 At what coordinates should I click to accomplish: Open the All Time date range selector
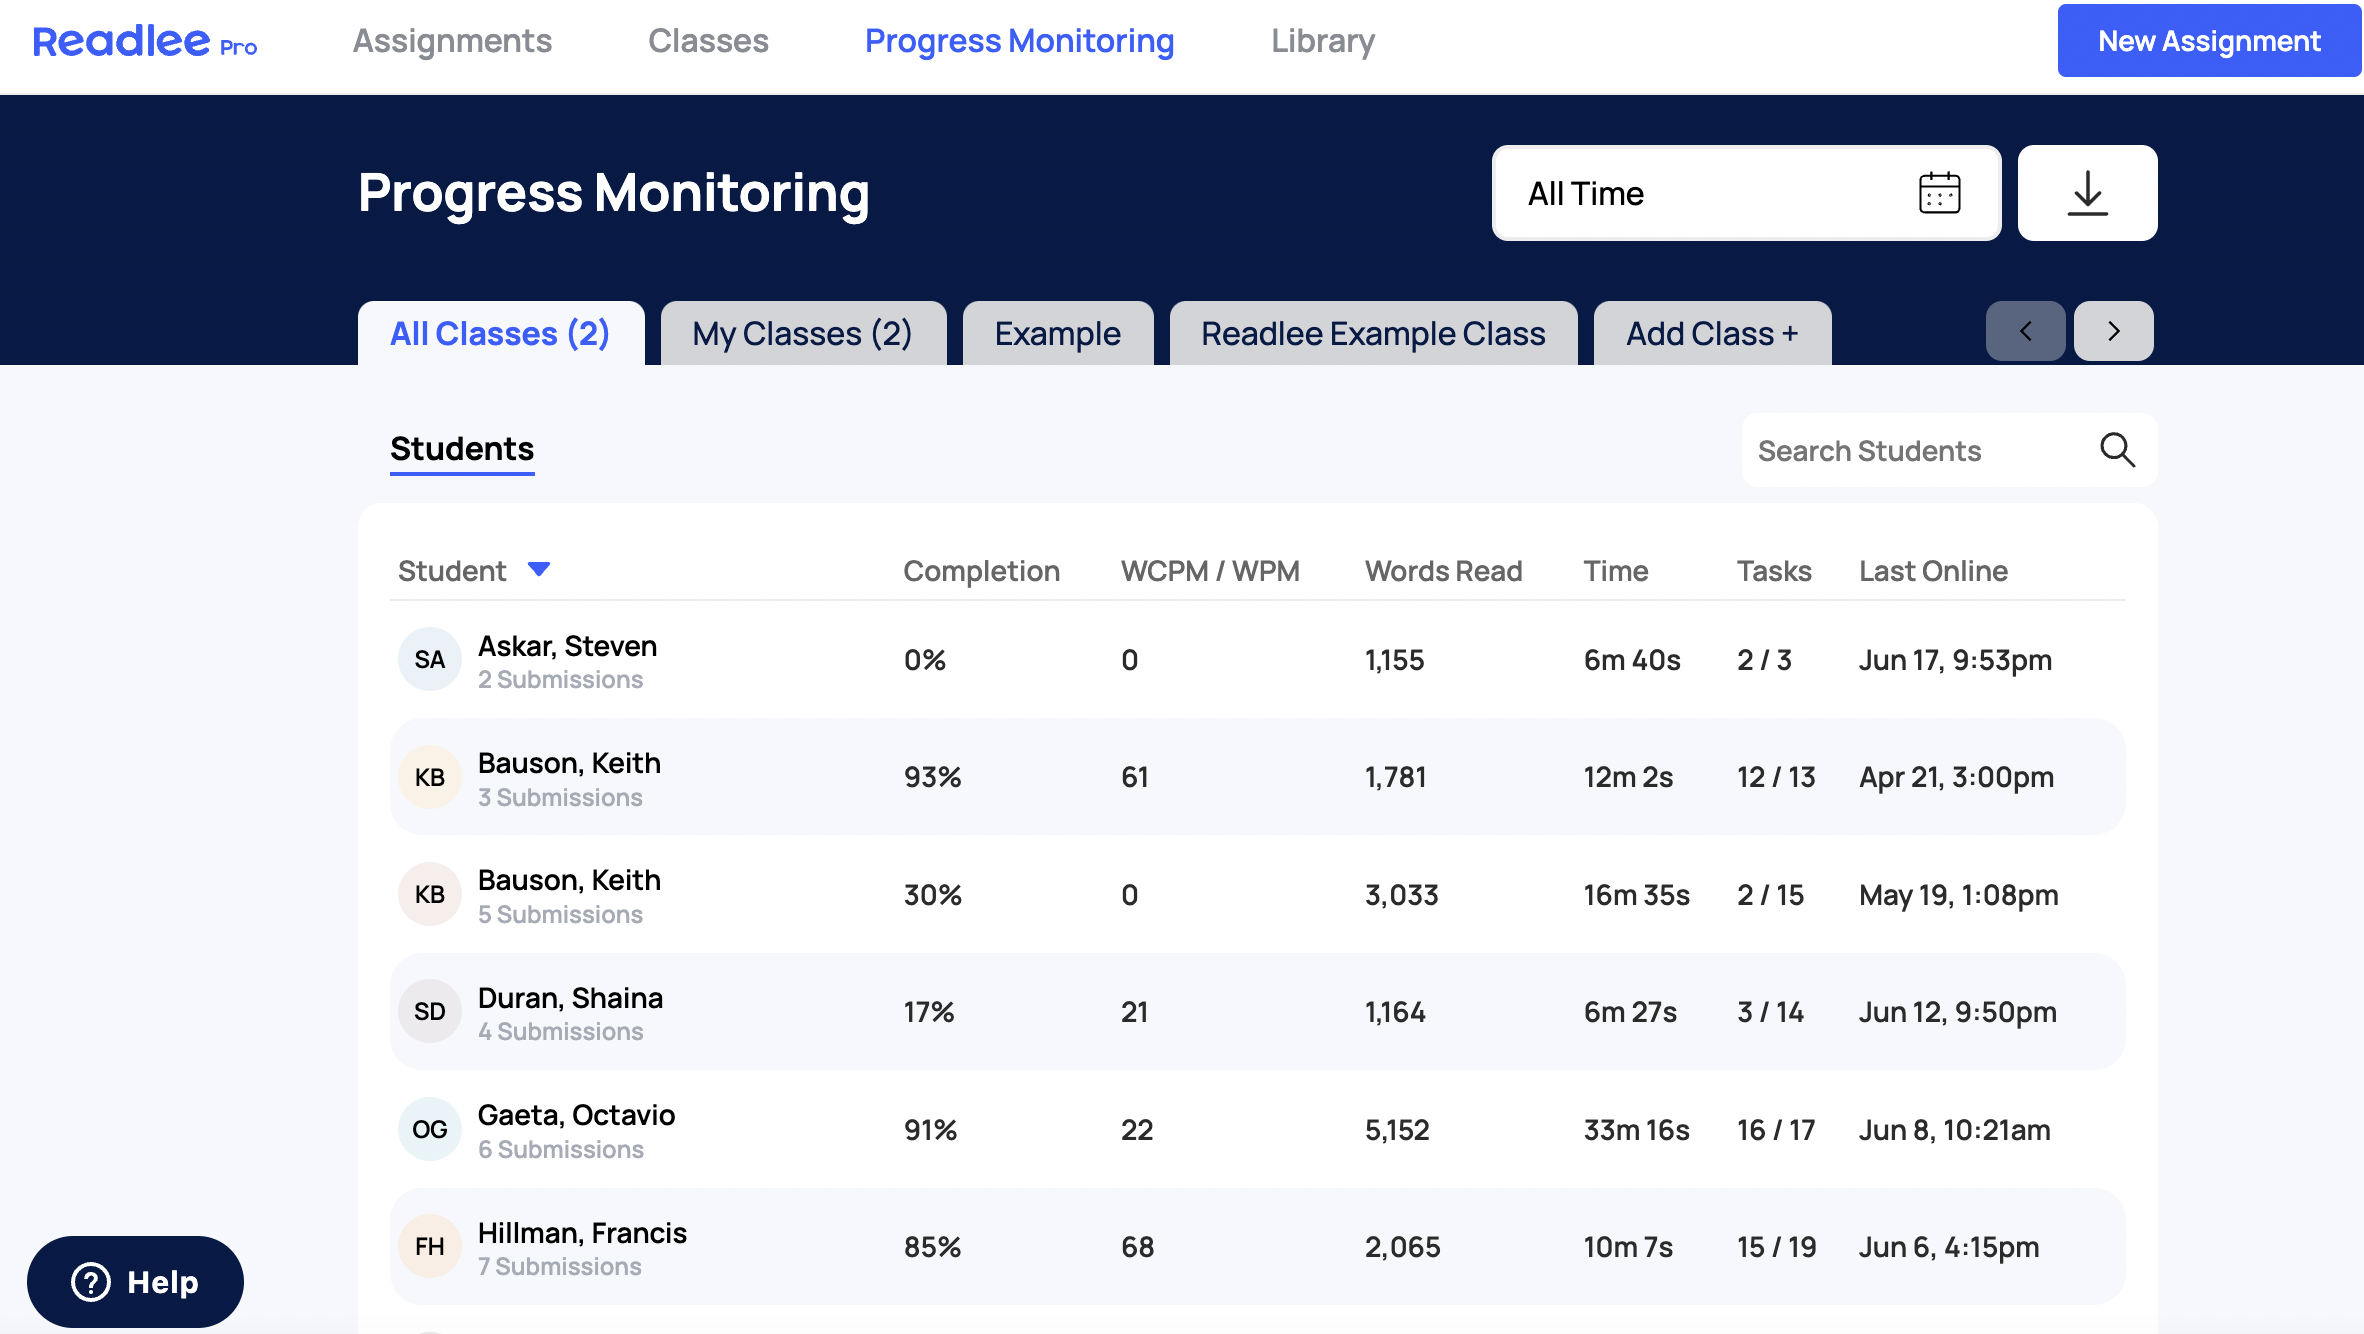tap(1746, 193)
